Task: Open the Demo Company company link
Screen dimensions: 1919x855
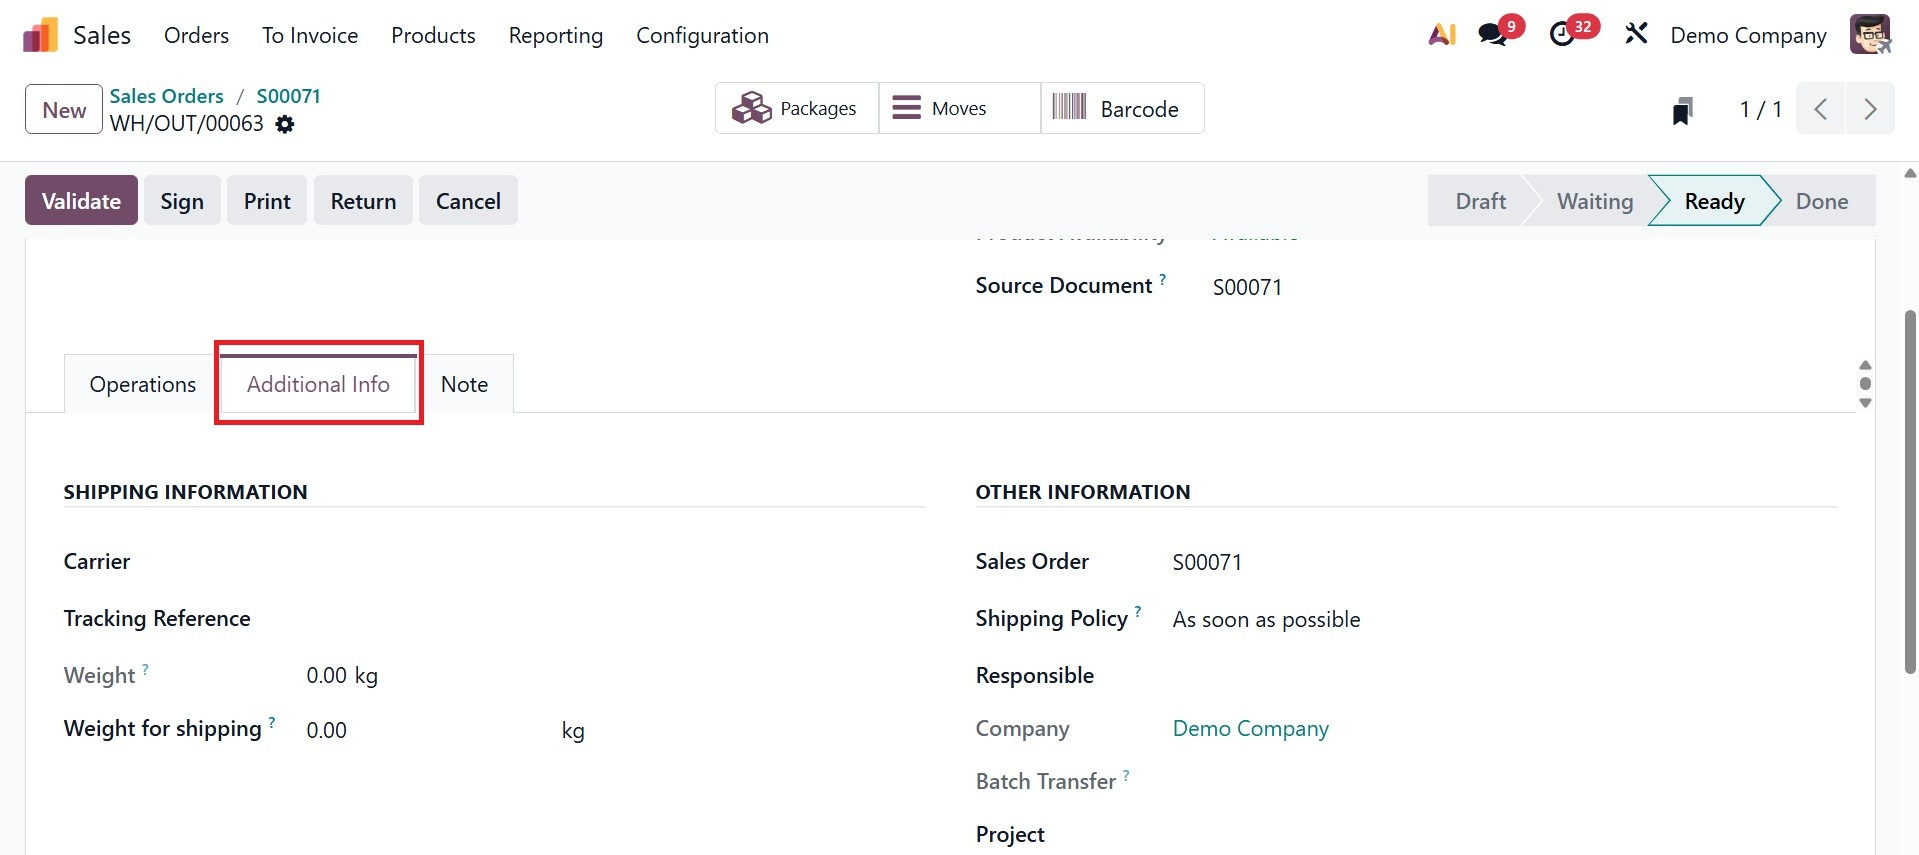Action: coord(1250,729)
